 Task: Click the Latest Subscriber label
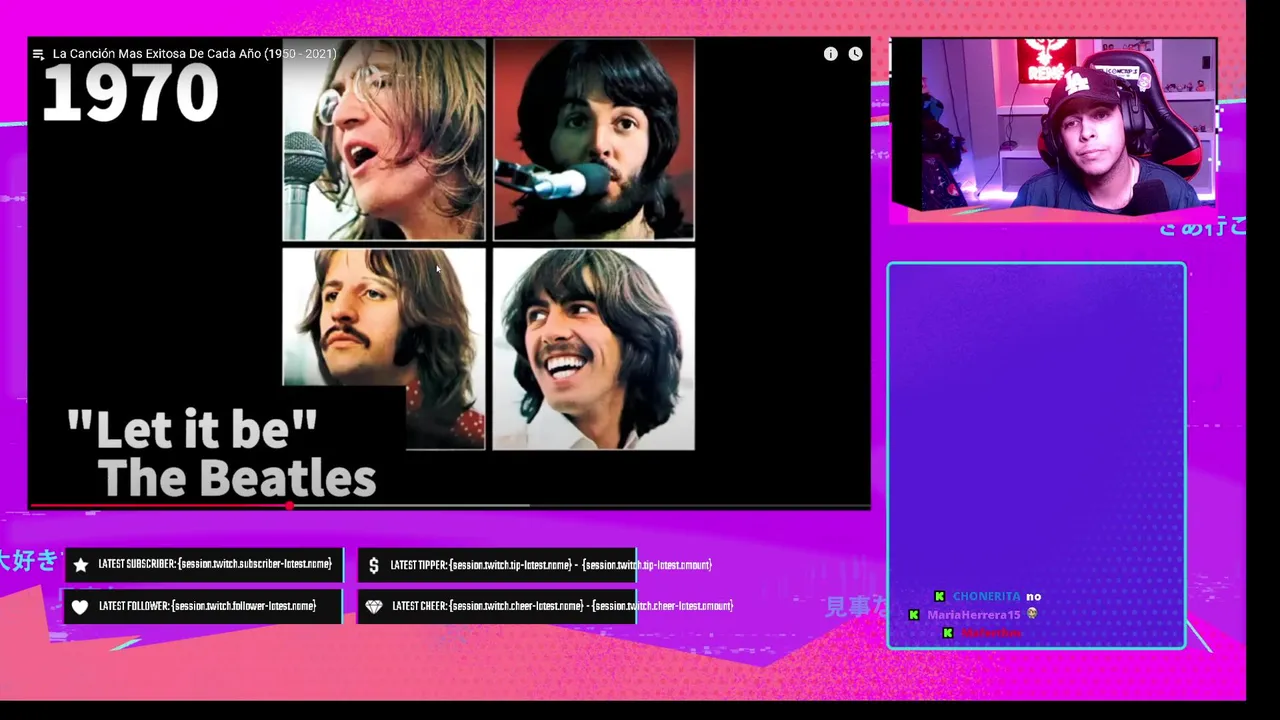coord(215,565)
